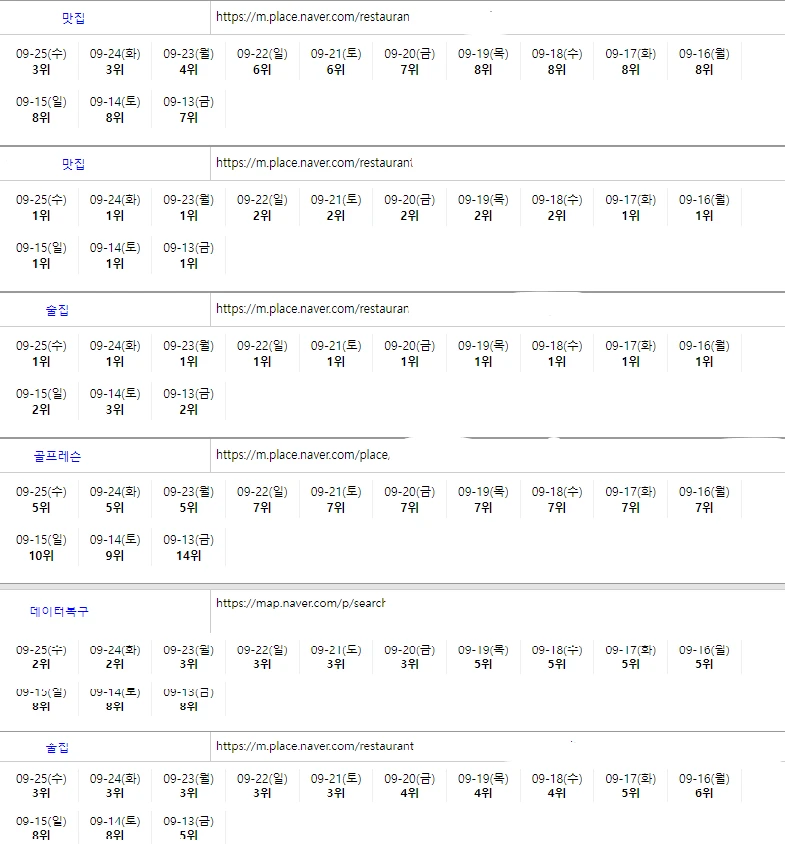Select the 09-13(금) cell showing 14위
This screenshot has width=785, height=859.
coord(188,548)
